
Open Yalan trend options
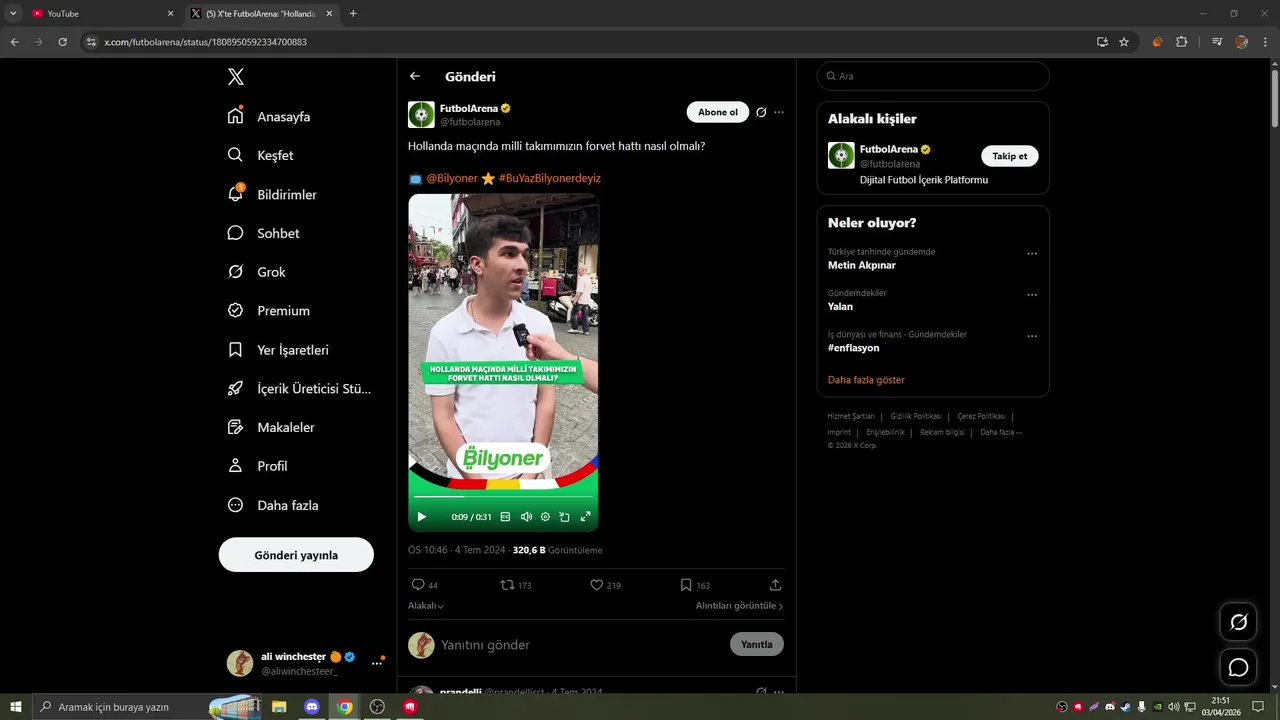pyautogui.click(x=1032, y=295)
